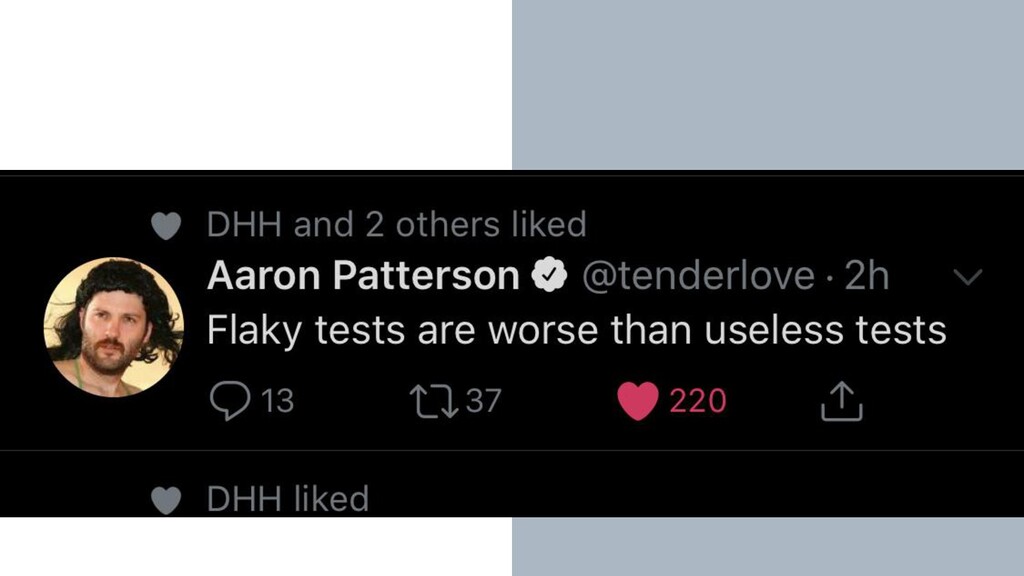Click the lower "DHH liked" label
The height and width of the screenshot is (576, 1024).
pos(288,499)
